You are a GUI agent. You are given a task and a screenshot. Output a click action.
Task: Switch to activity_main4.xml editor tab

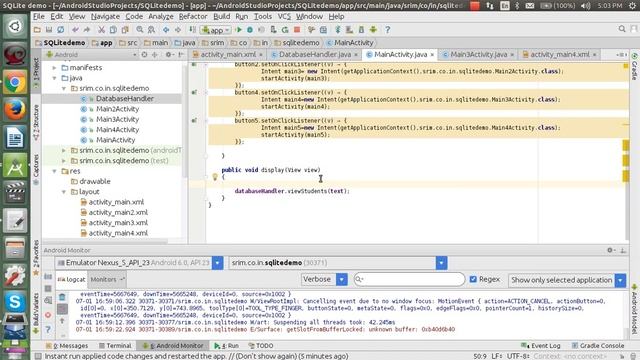tap(560, 54)
